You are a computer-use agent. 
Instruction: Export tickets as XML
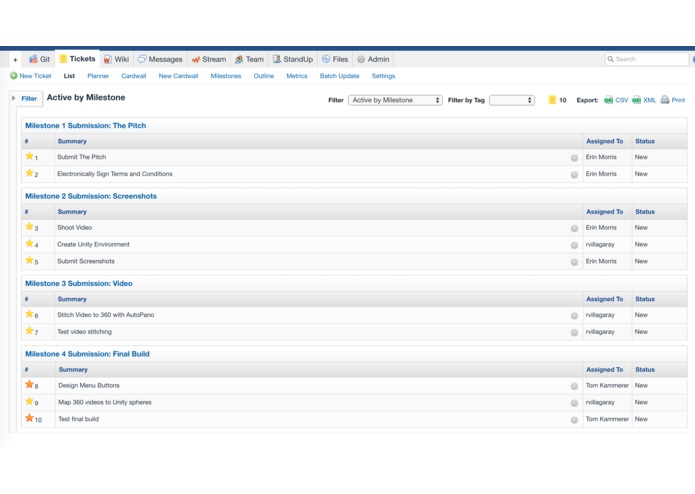tap(644, 100)
